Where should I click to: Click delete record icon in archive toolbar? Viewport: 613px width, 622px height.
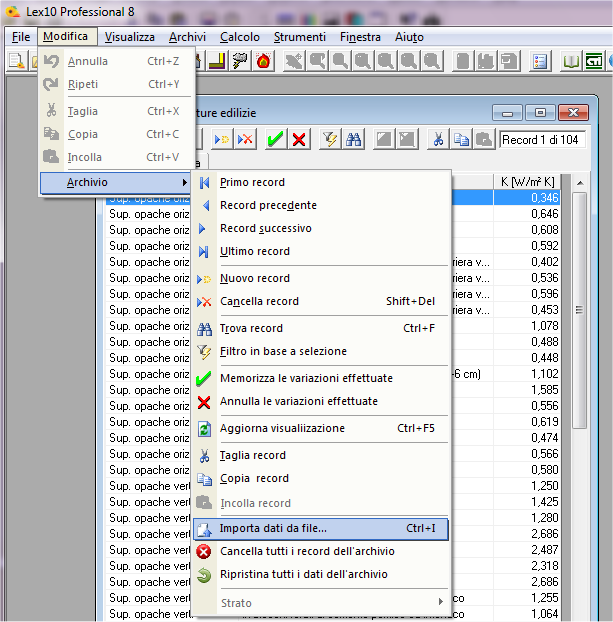pos(245,139)
